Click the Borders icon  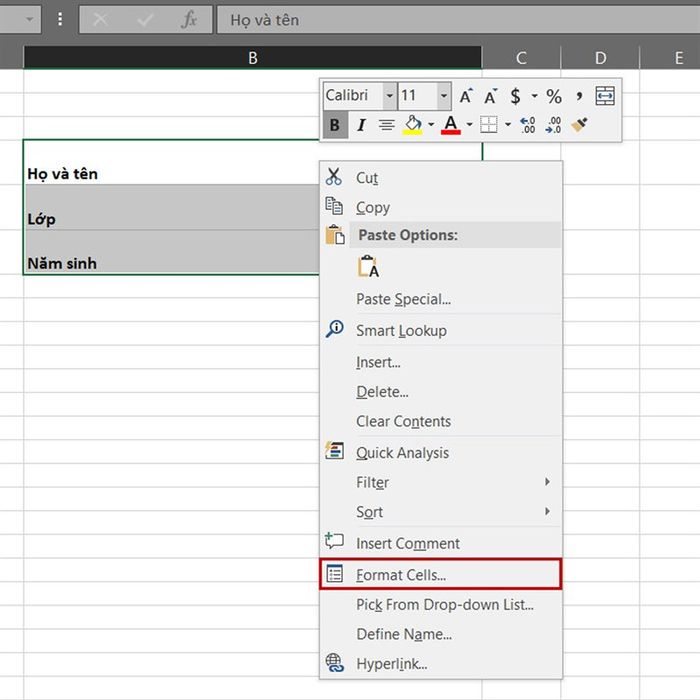[489, 125]
